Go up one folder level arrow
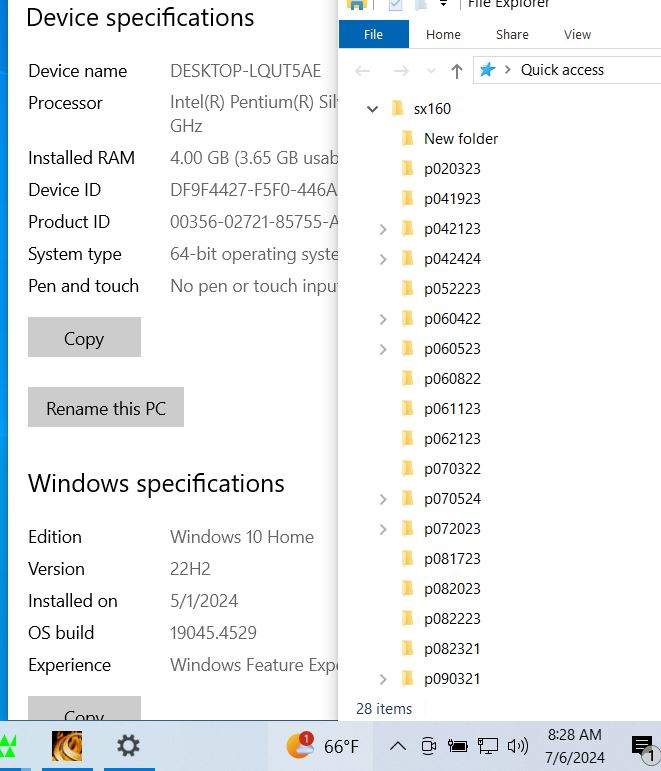This screenshot has width=661, height=771. [x=457, y=71]
